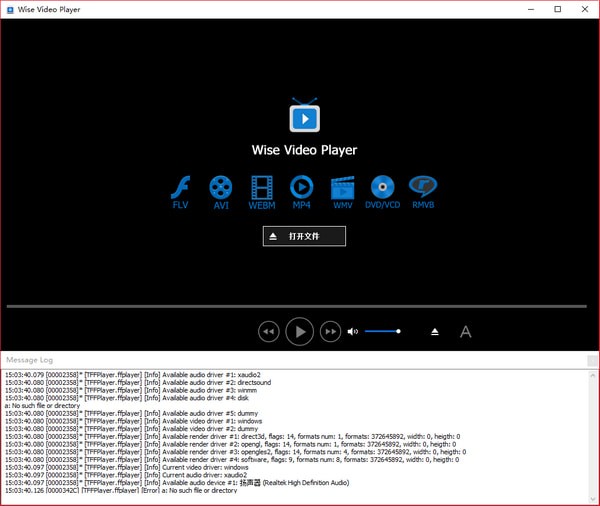600x506 pixels.
Task: Open subtitle settings via the A icon
Action: coord(465,331)
